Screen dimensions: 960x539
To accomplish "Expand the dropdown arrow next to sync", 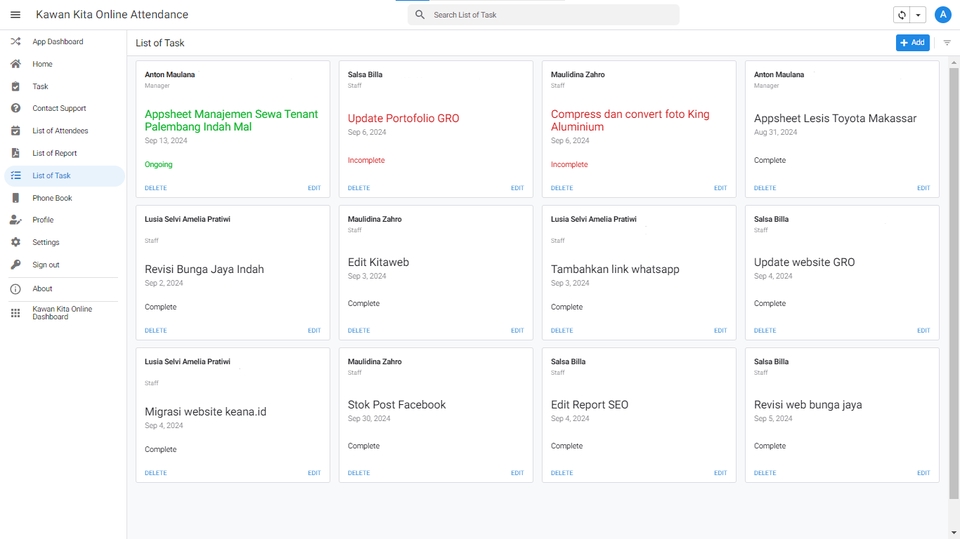I will (x=917, y=15).
